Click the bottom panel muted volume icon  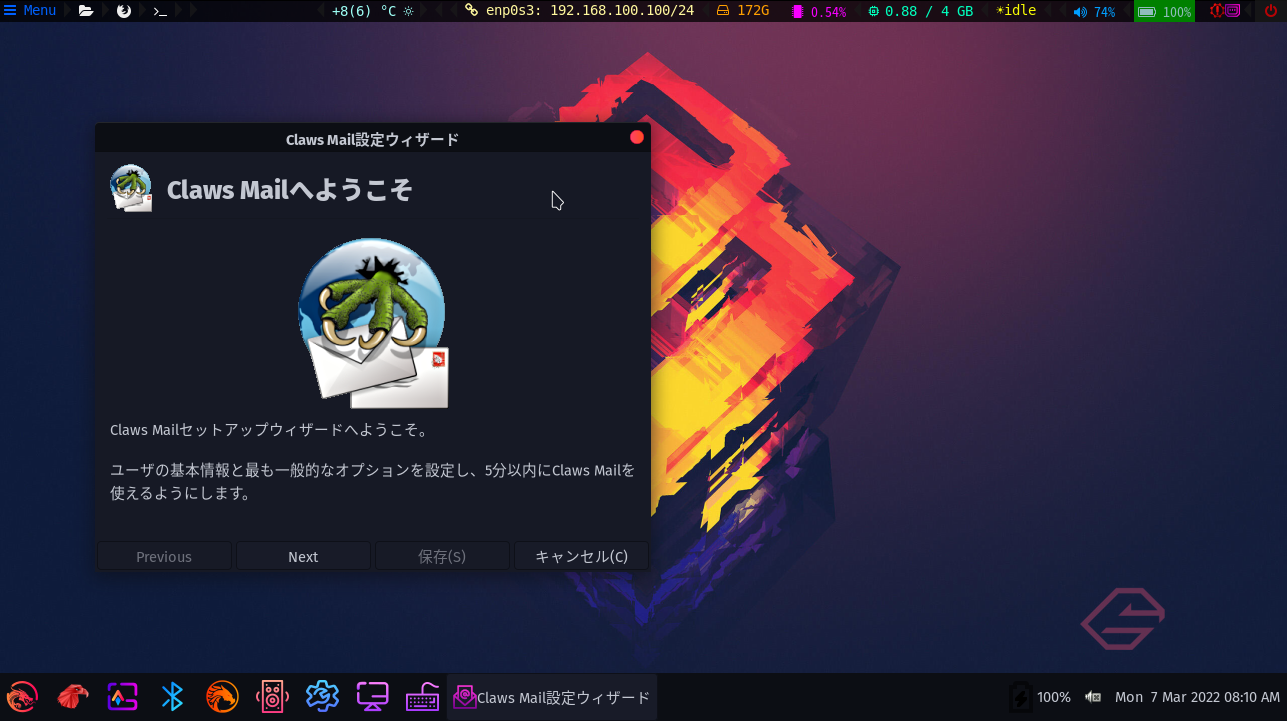point(1093,697)
